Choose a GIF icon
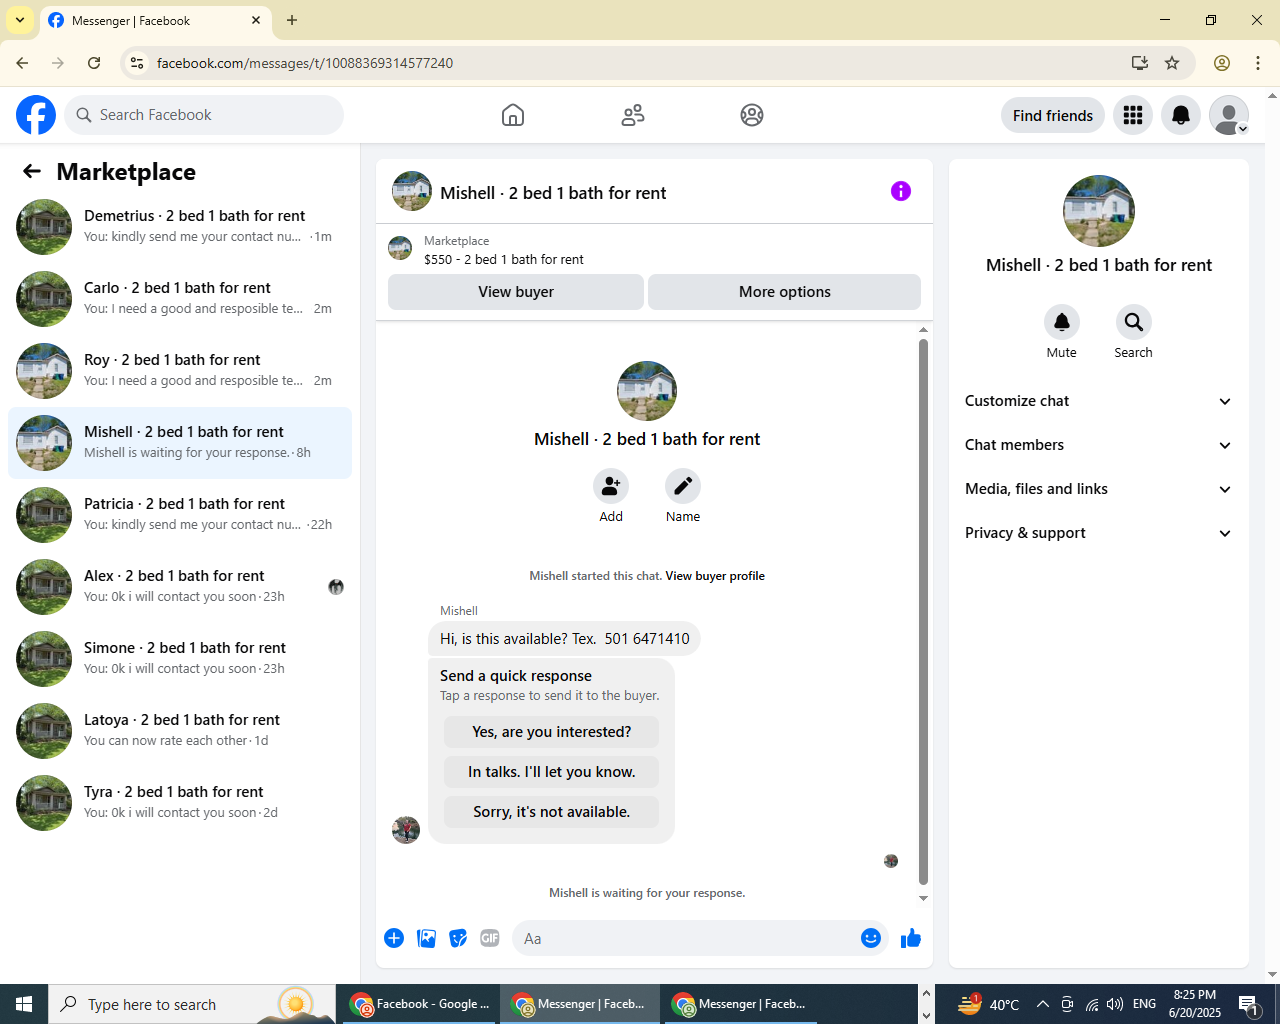The image size is (1280, 1024). pyautogui.click(x=490, y=938)
